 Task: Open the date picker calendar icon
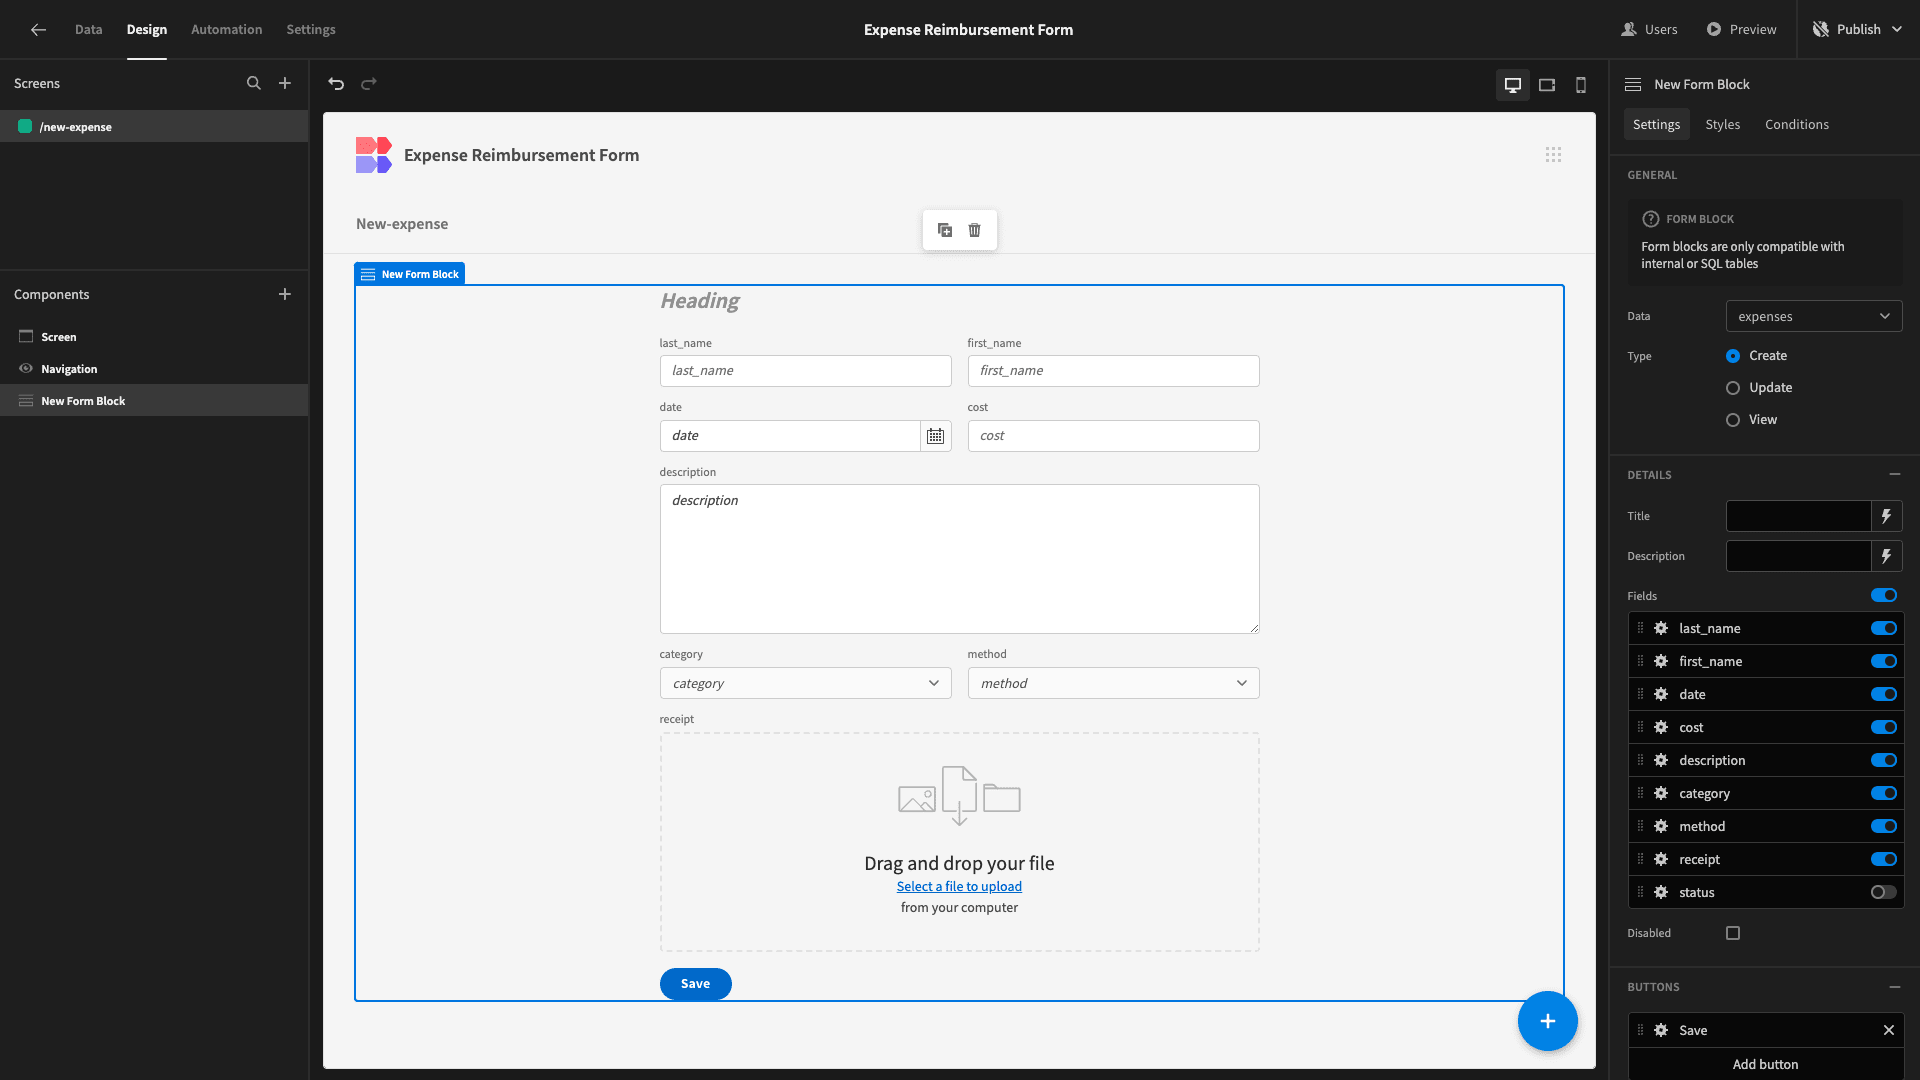click(x=935, y=436)
